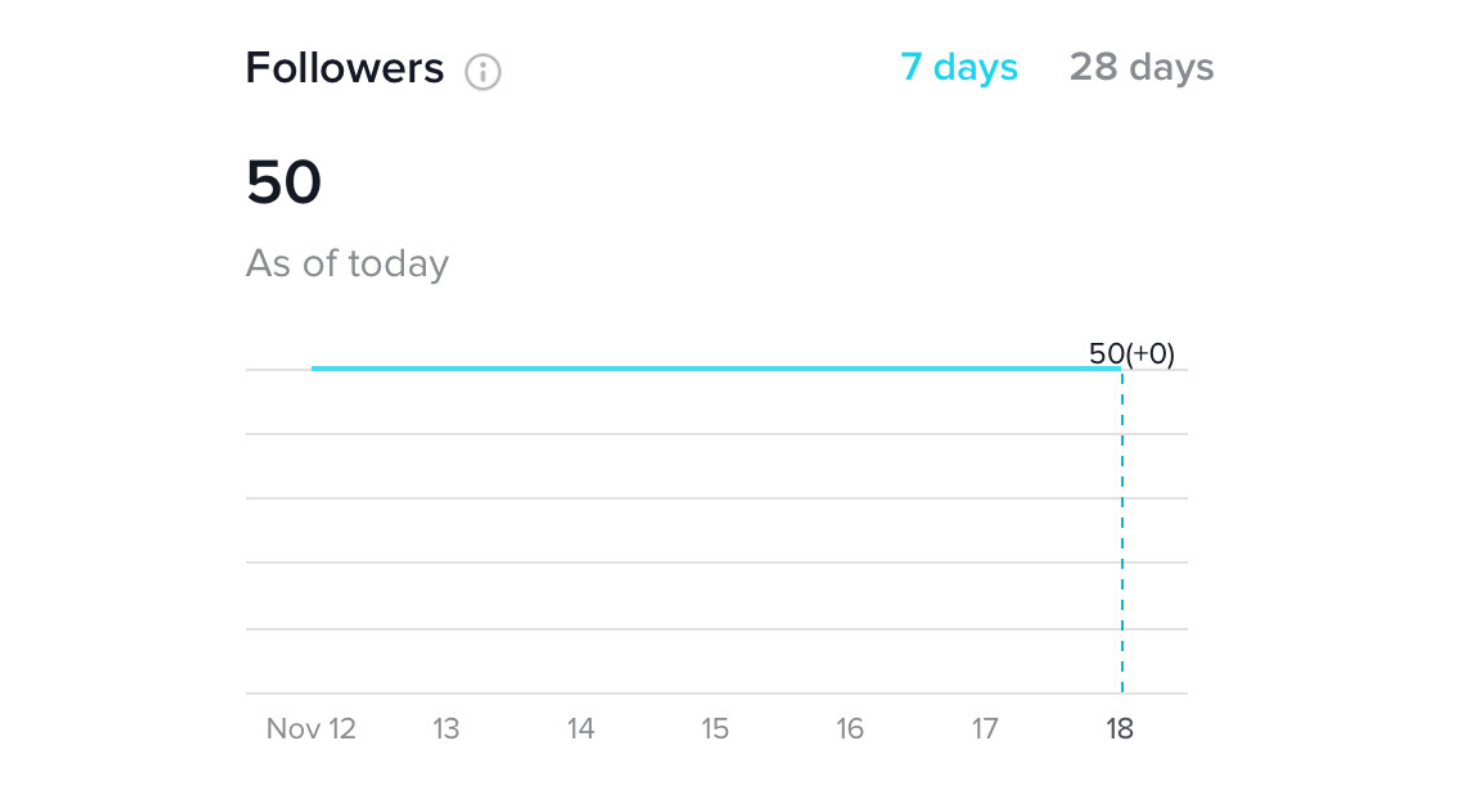Click the blue follower line above date 13

click(x=446, y=368)
